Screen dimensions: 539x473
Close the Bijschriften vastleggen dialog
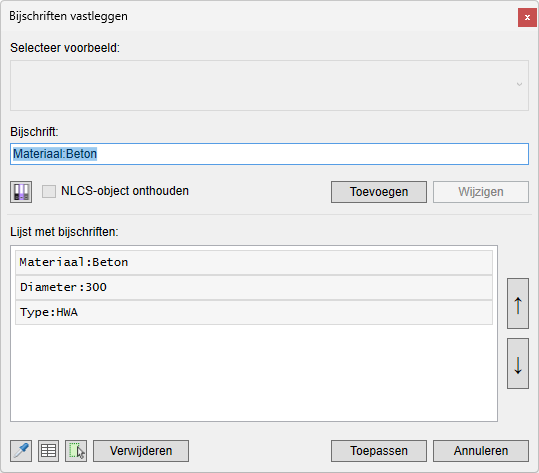pyautogui.click(x=527, y=17)
